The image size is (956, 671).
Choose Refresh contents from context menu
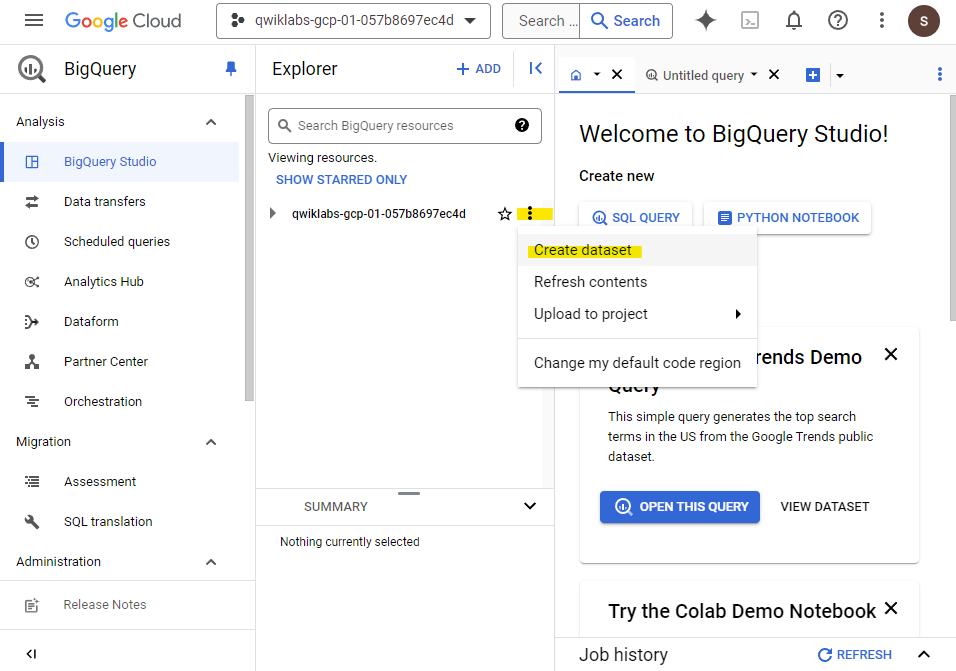[x=637, y=282]
